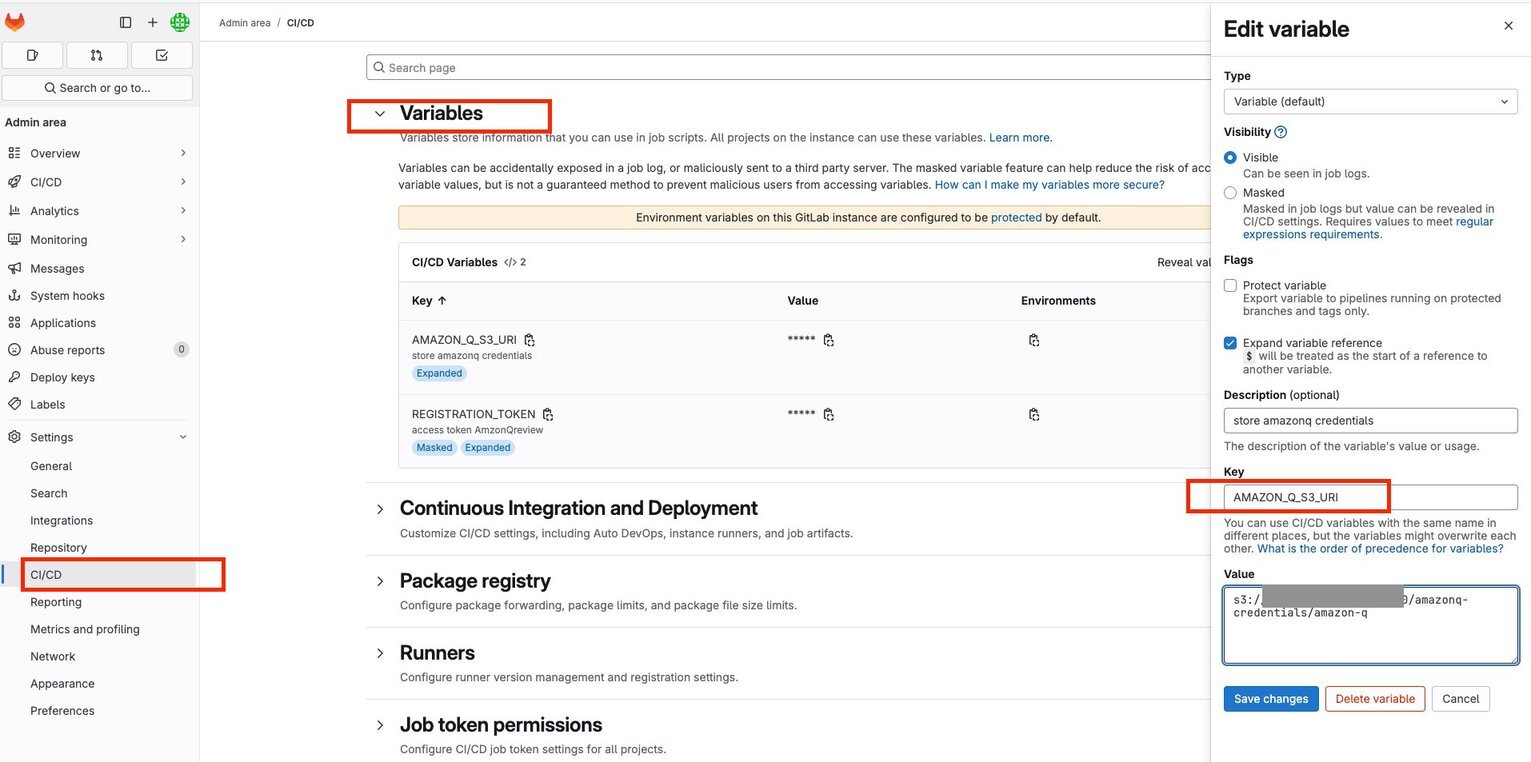Expand the Runners section
This screenshot has height=762, width=1531.
click(380, 653)
